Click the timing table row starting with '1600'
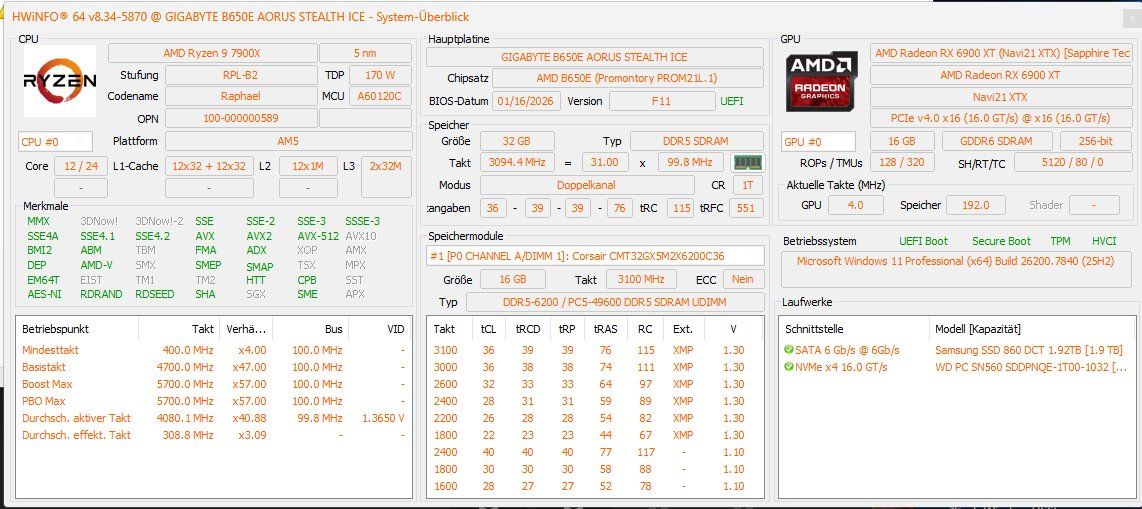Viewport: 1142px width, 509px height. [x=594, y=486]
